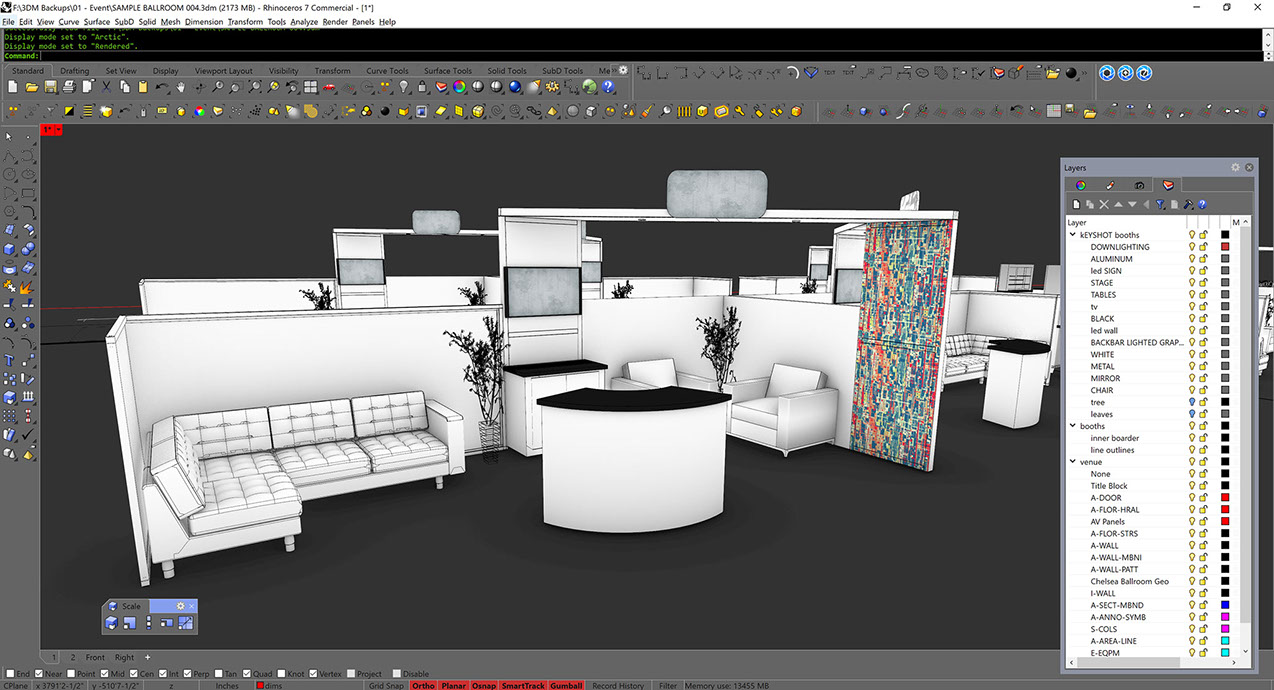Turn off visibility bulb for STAGE layer
Viewport: 1274px width, 690px height.
(1192, 283)
